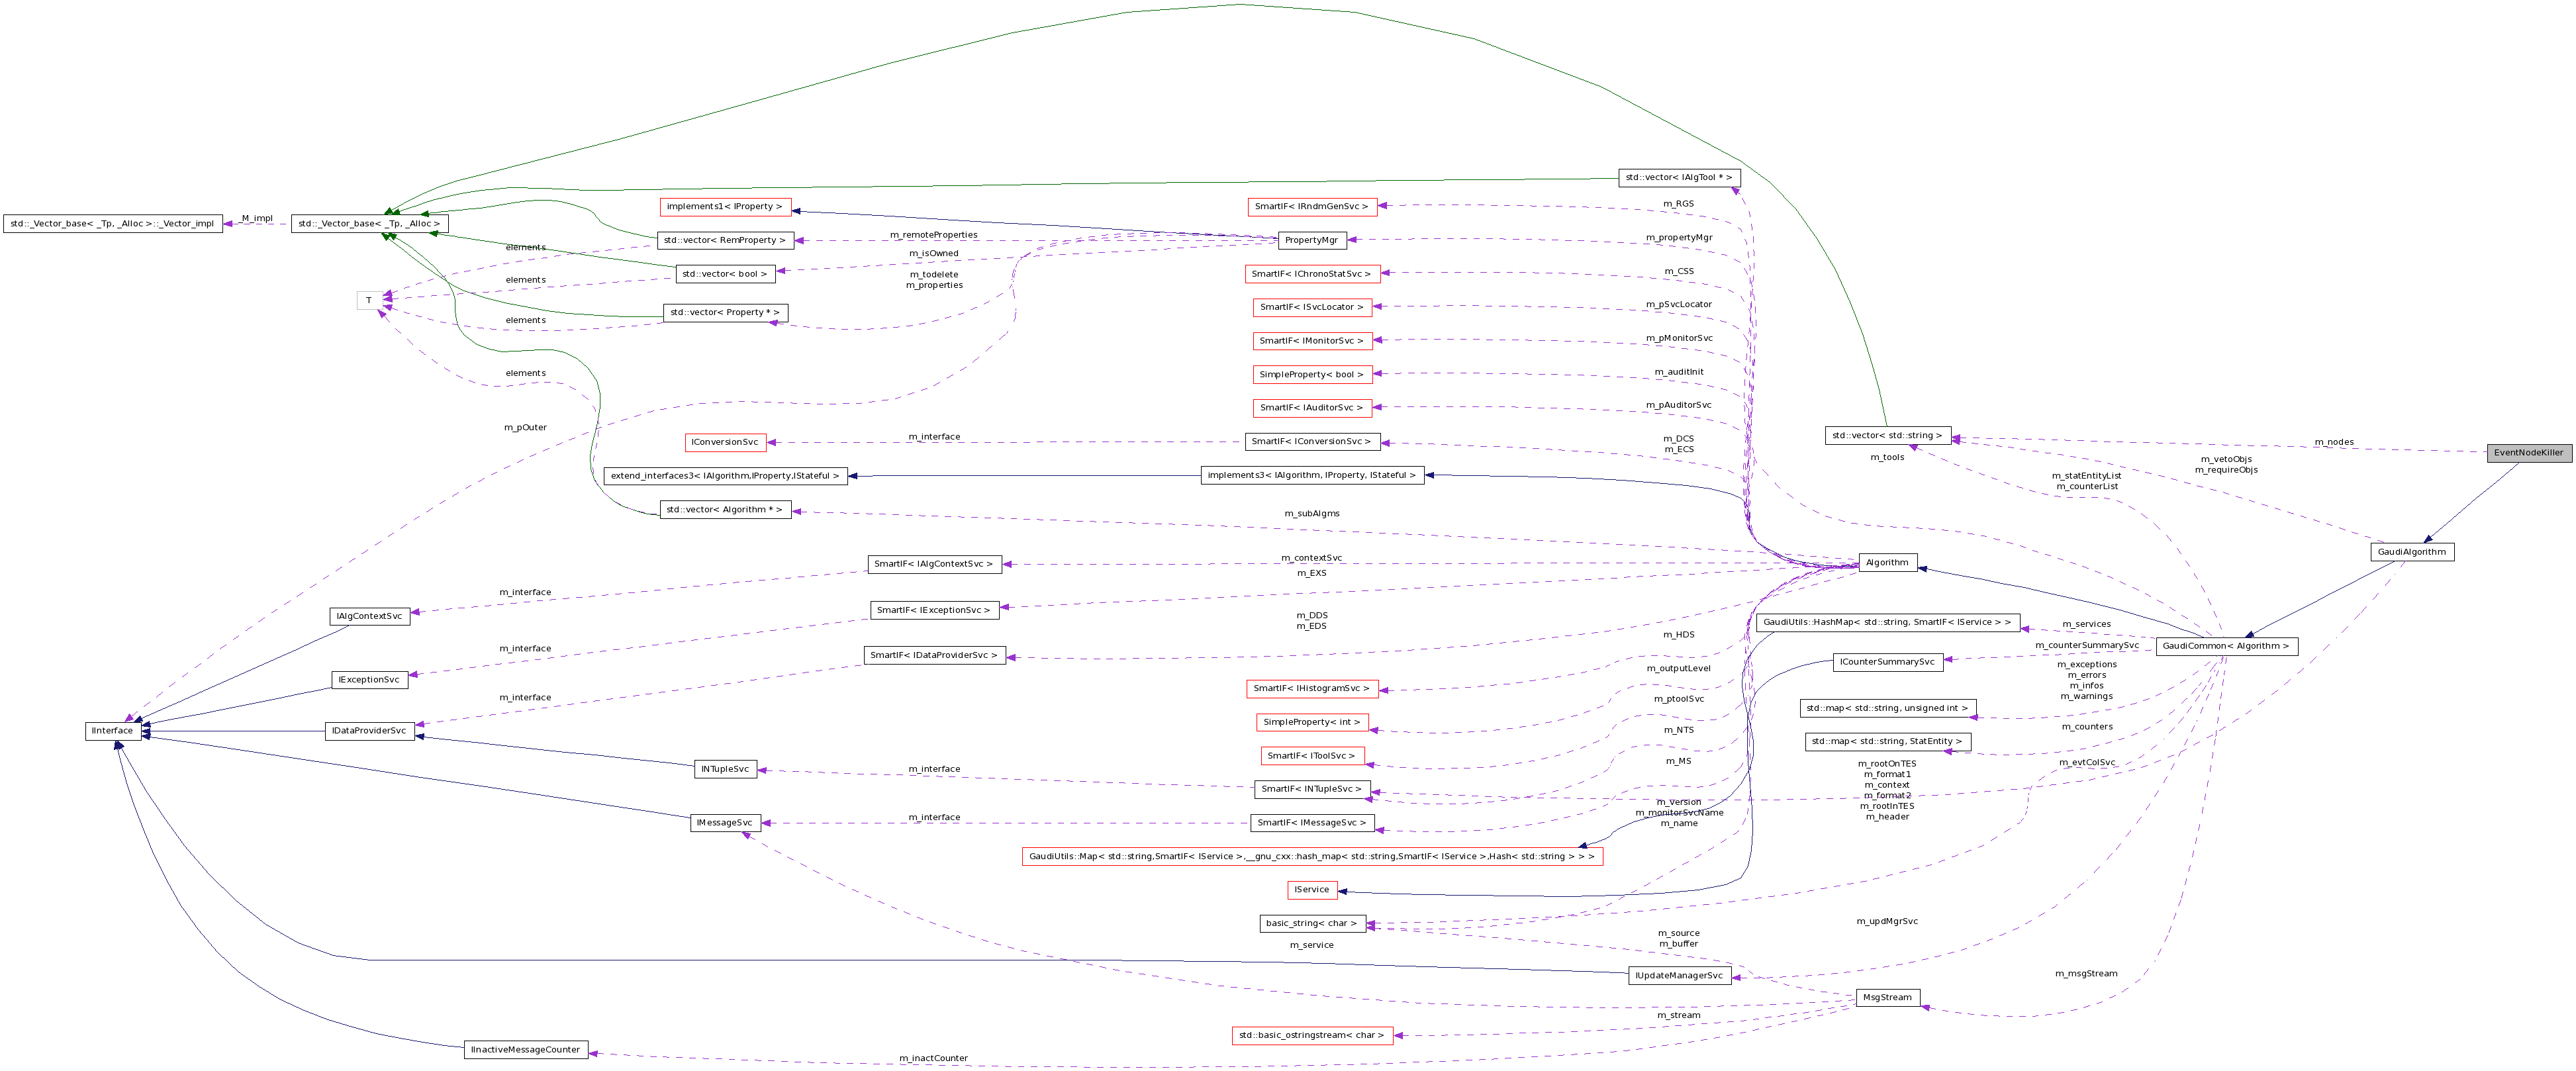Viewport: 2576px width, 1071px height.
Task: Select the IInactiveMessageCounter node
Action: click(527, 1049)
